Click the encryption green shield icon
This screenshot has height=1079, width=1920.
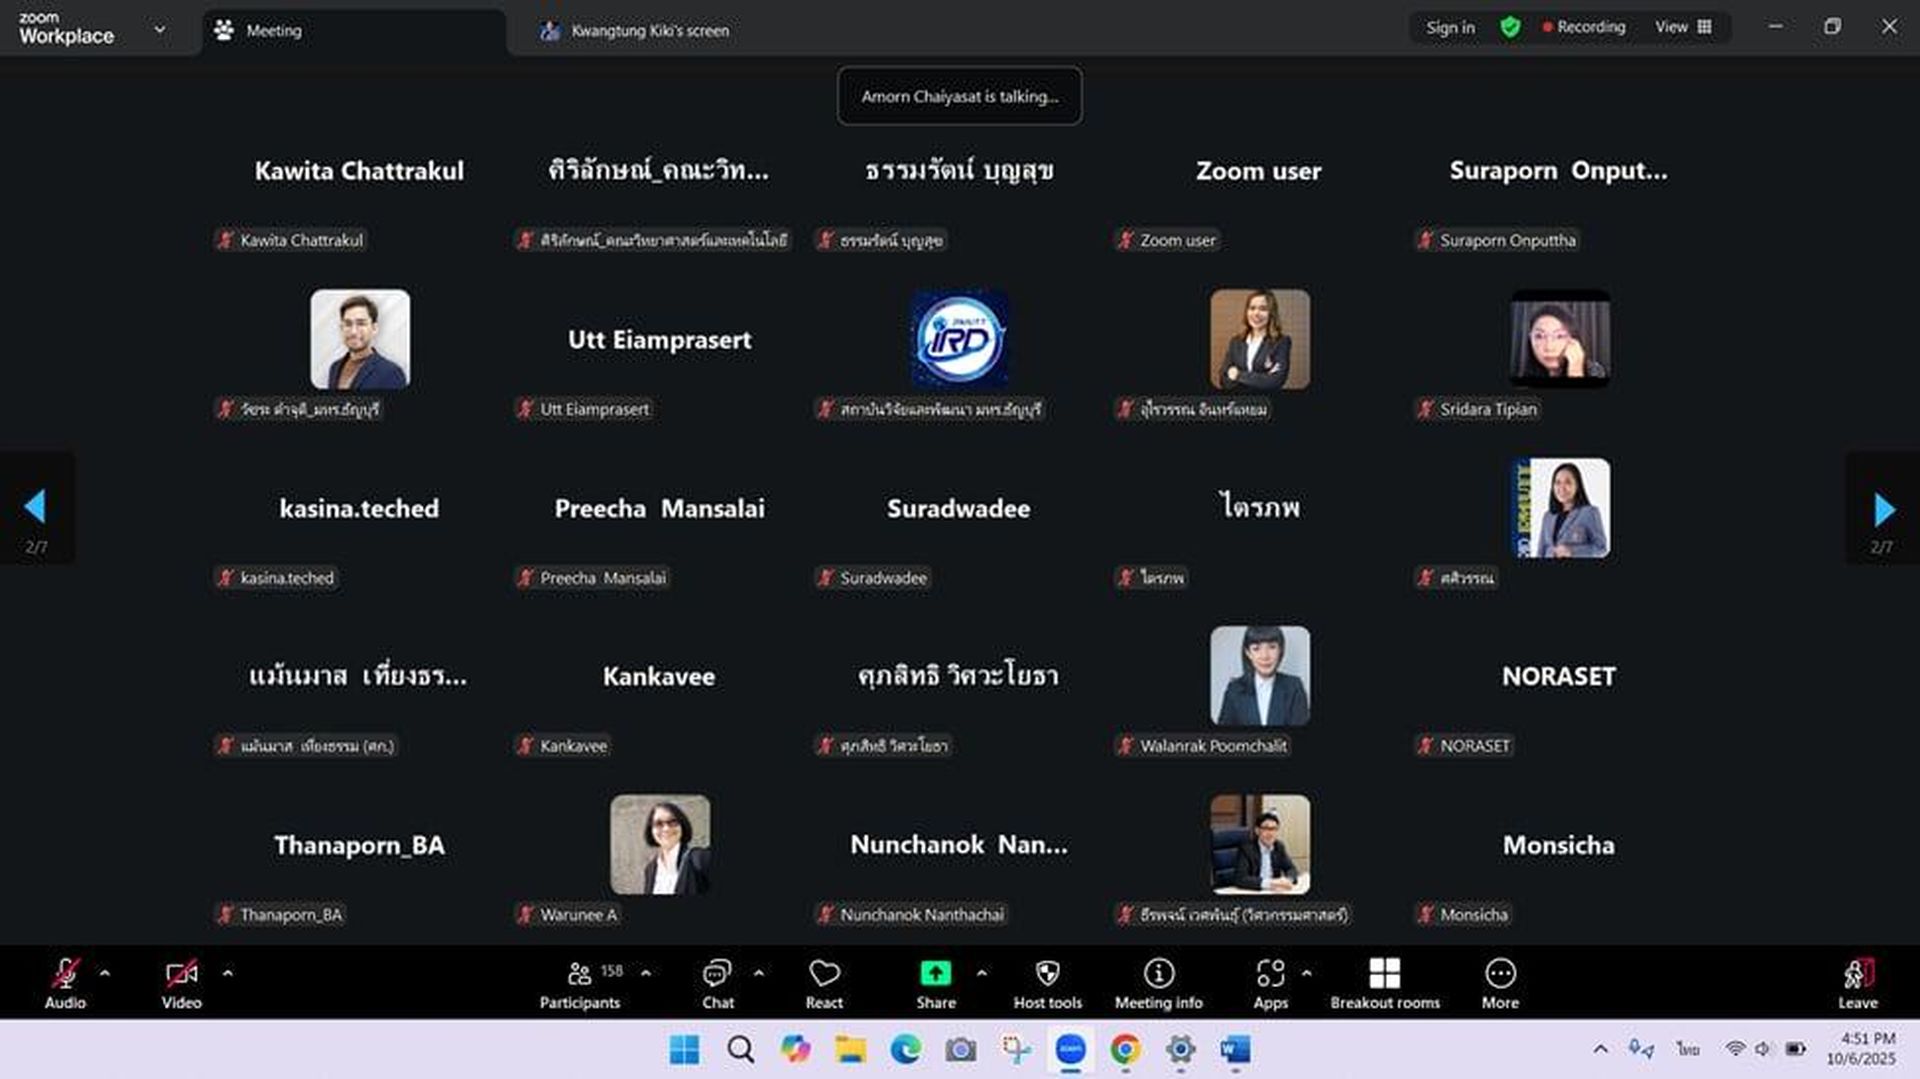tap(1510, 27)
